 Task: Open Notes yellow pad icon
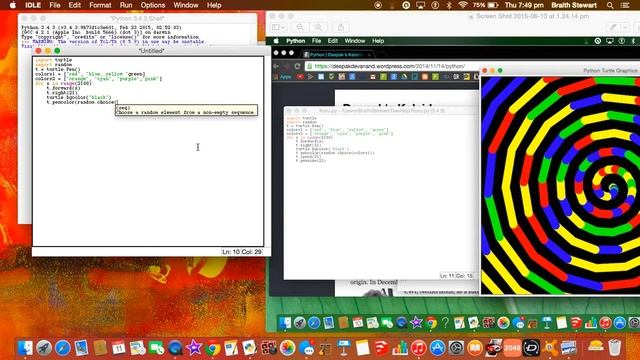(x=362, y=348)
